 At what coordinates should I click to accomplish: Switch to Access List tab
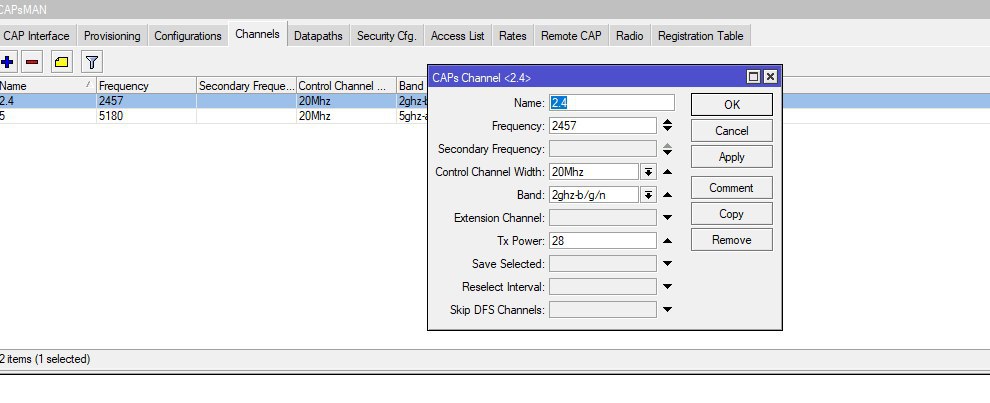(x=458, y=36)
